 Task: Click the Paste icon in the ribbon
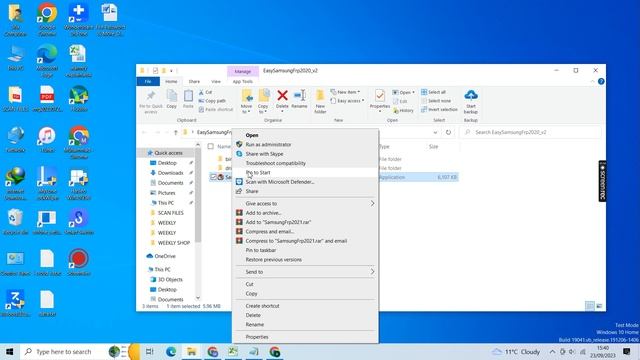coord(188,99)
